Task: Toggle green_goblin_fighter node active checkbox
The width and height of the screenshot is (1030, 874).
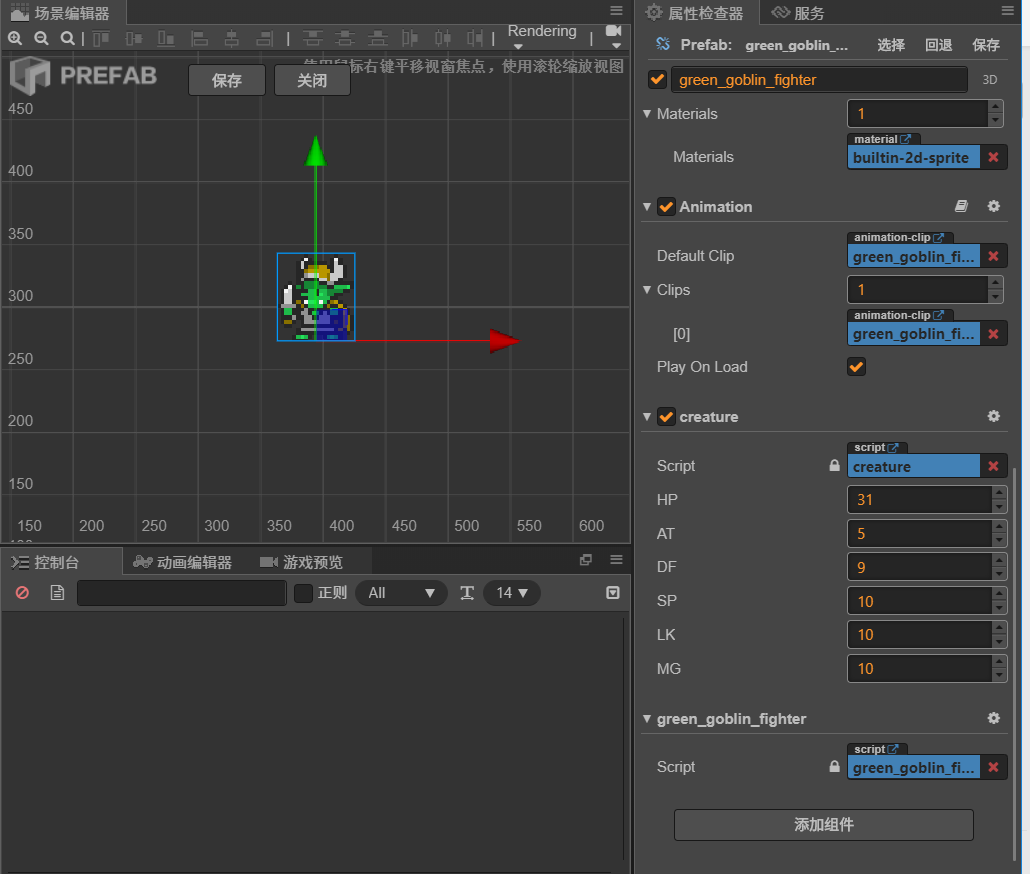Action: click(657, 79)
